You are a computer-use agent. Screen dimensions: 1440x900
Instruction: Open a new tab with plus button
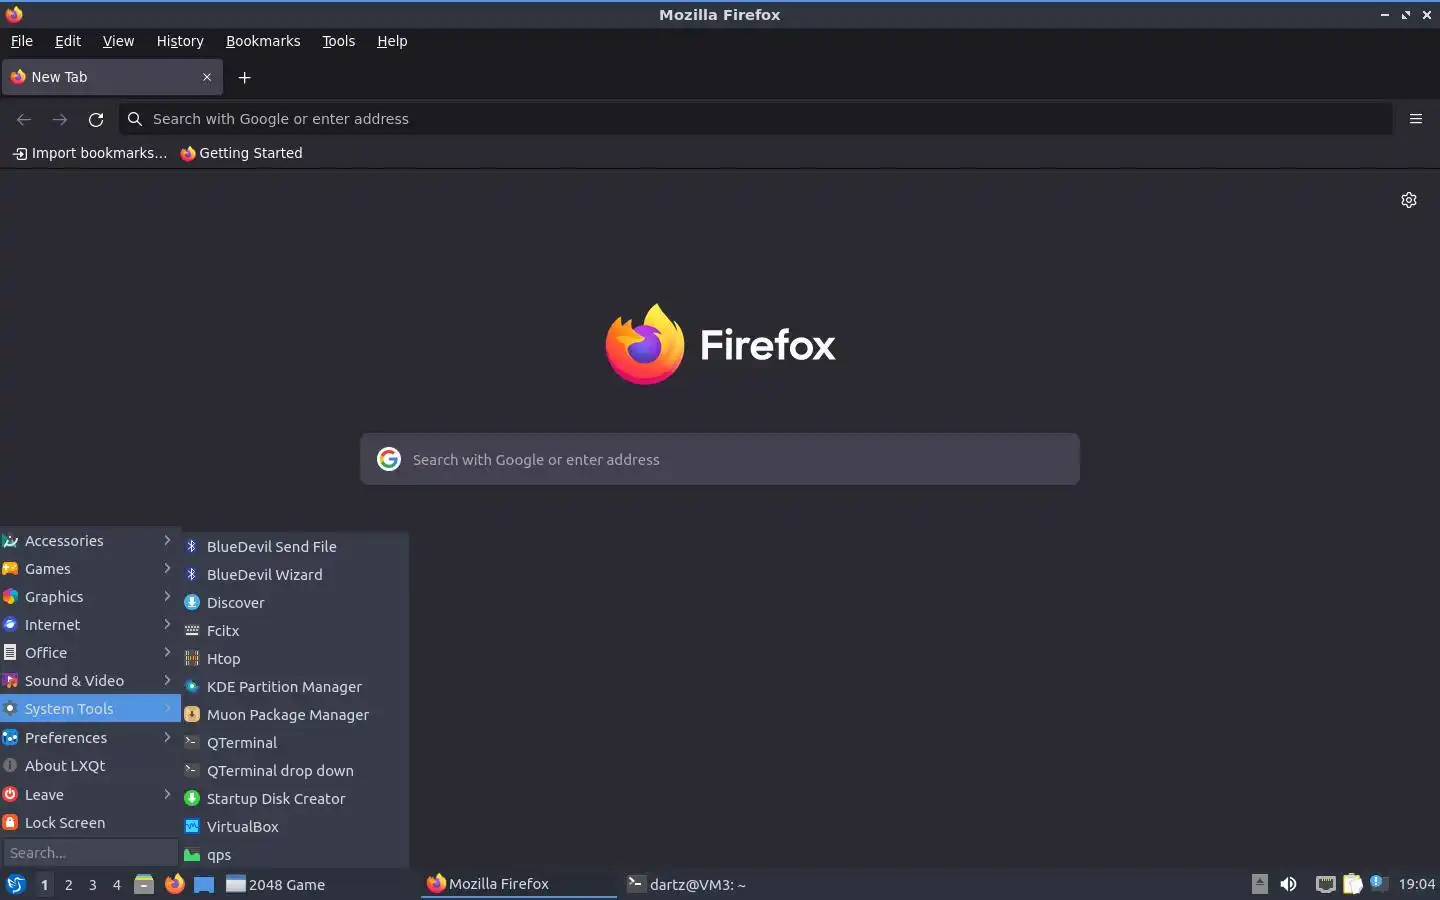pos(244,77)
